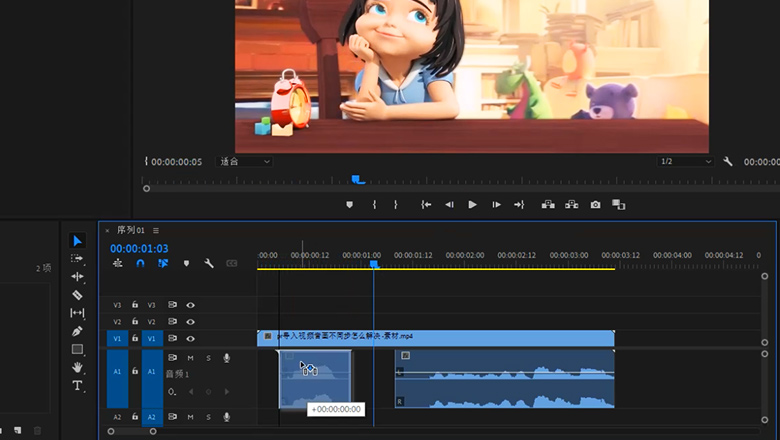The height and width of the screenshot is (440, 780).
Task: Click the program monitor playhead marker
Action: [358, 180]
